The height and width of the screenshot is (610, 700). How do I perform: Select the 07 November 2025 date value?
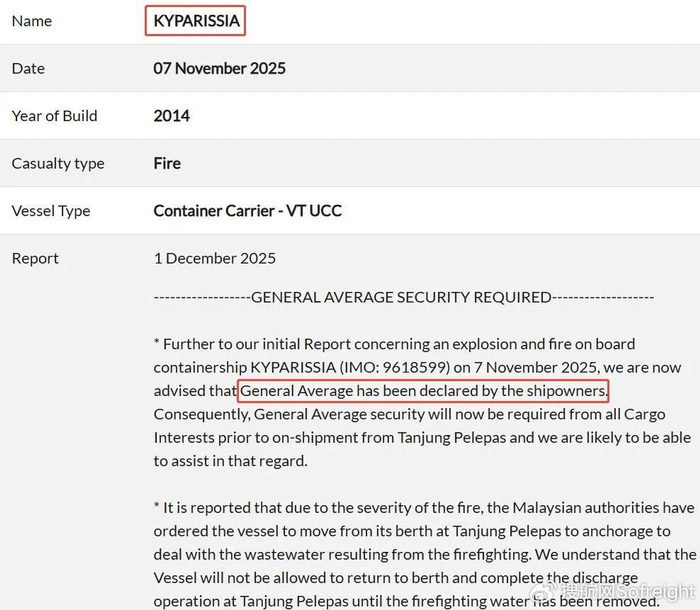[x=219, y=68]
